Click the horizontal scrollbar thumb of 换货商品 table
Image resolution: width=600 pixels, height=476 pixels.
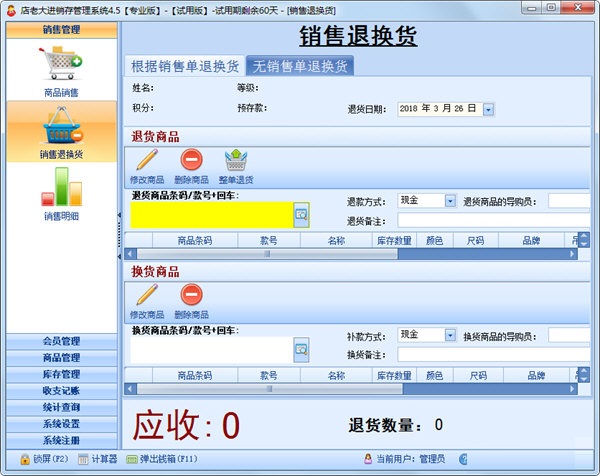click(270, 389)
